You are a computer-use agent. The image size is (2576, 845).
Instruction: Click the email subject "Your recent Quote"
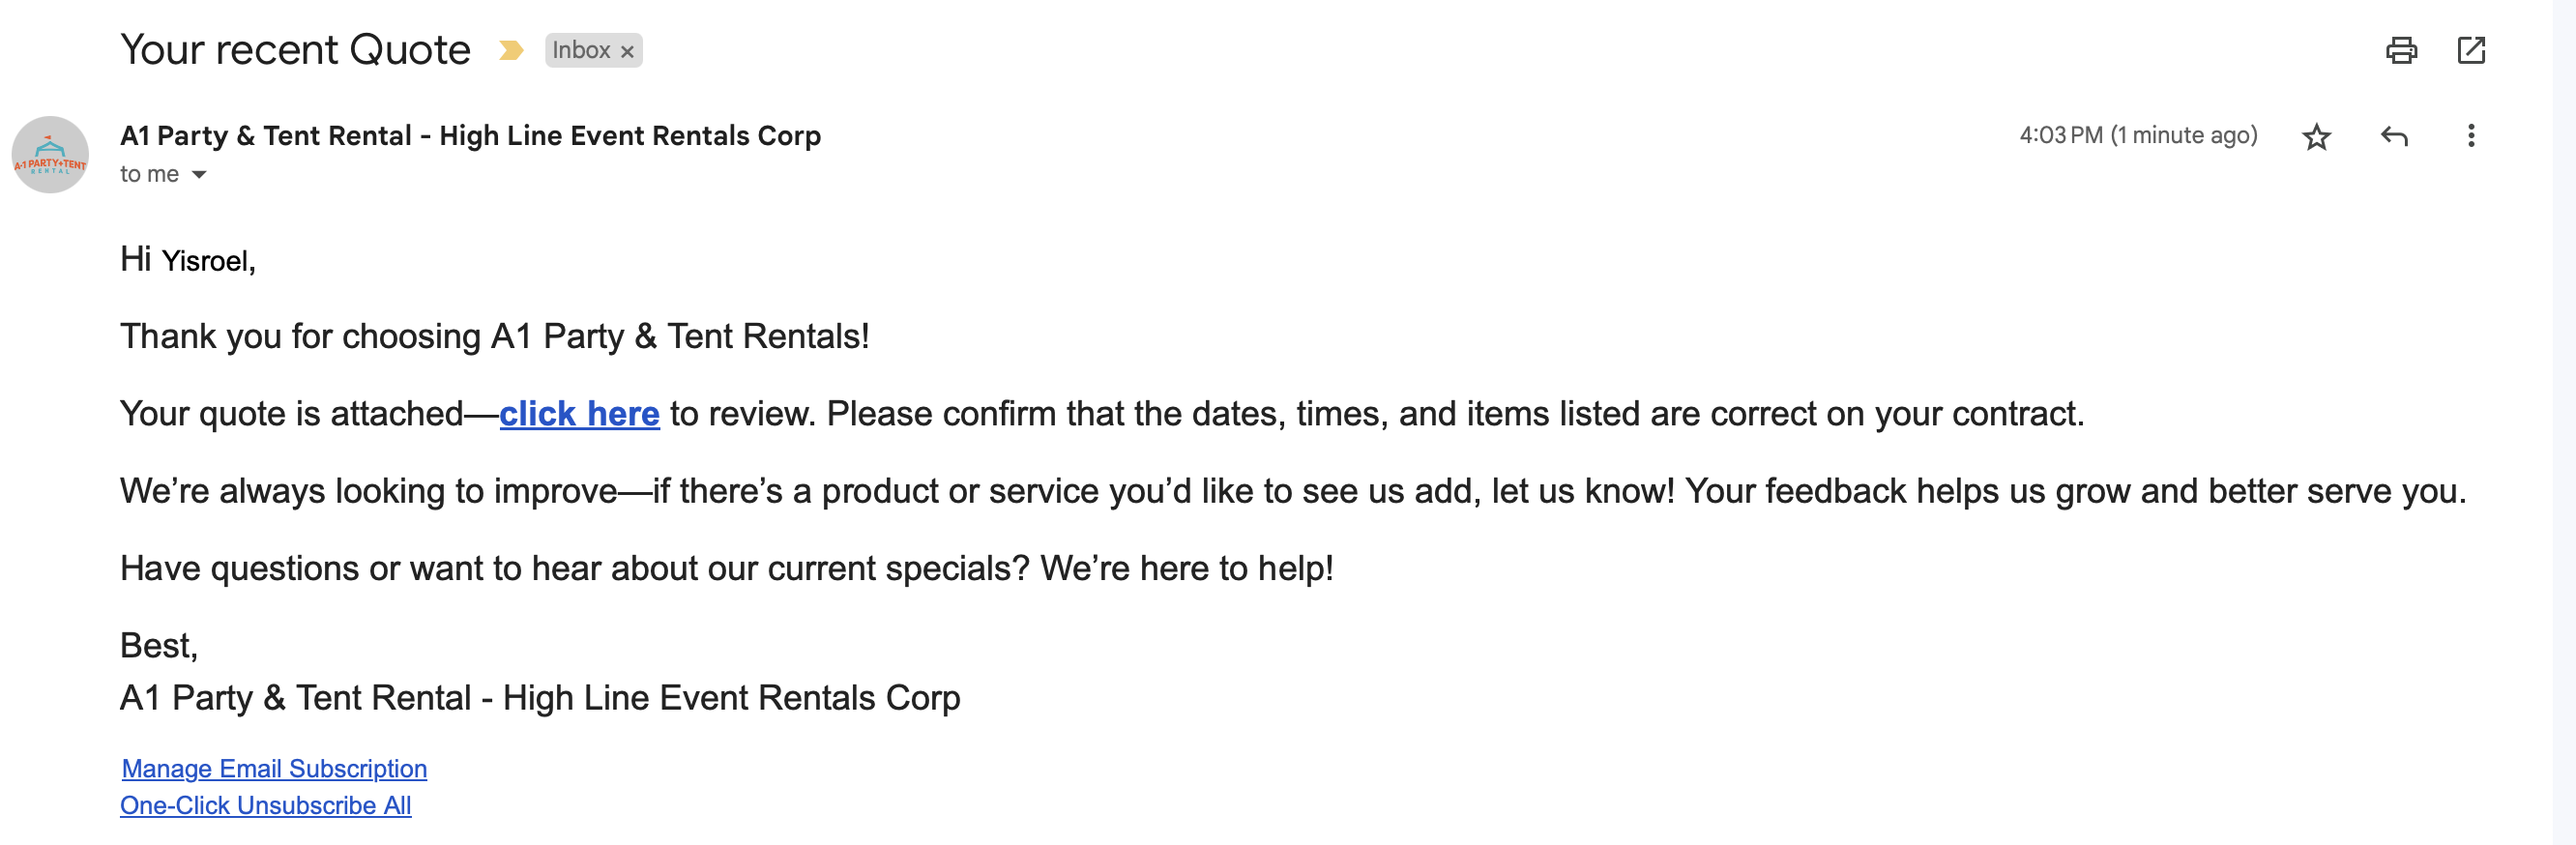295,50
